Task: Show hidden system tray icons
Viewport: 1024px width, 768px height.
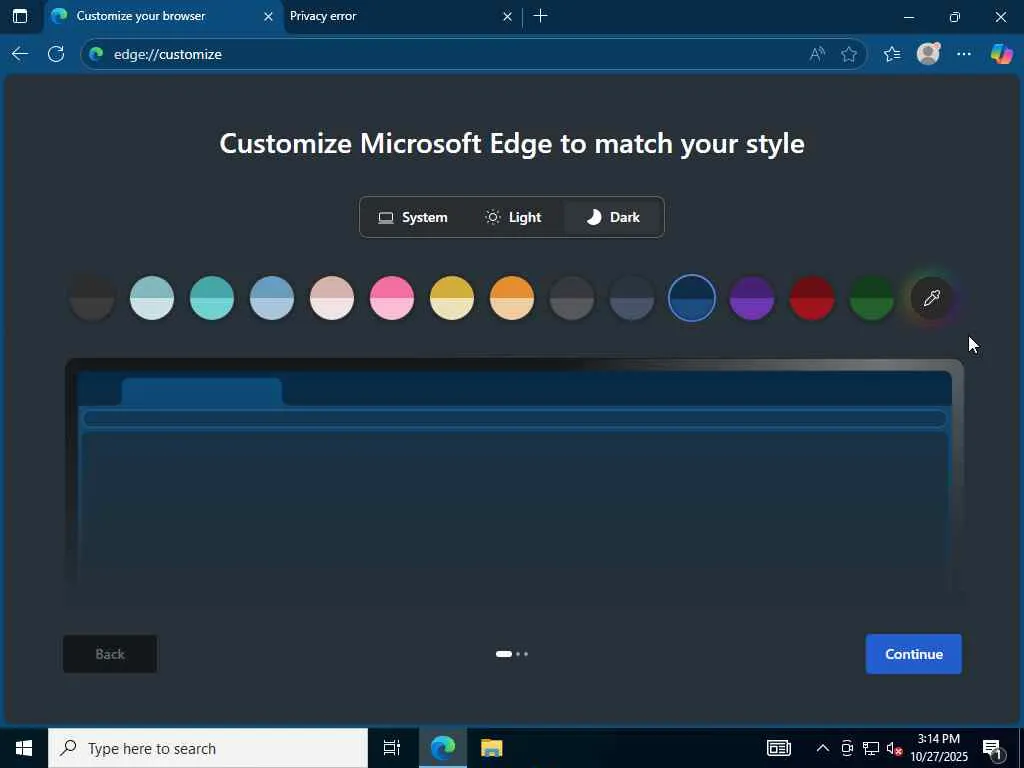Action: [823, 748]
